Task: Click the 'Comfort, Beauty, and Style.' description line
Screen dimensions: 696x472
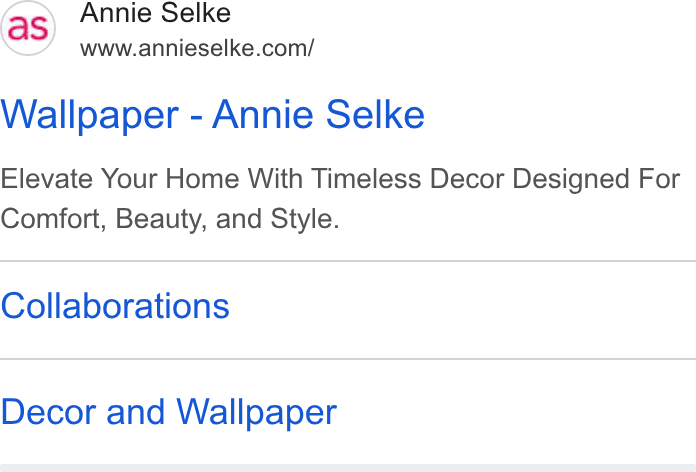Action: (170, 219)
